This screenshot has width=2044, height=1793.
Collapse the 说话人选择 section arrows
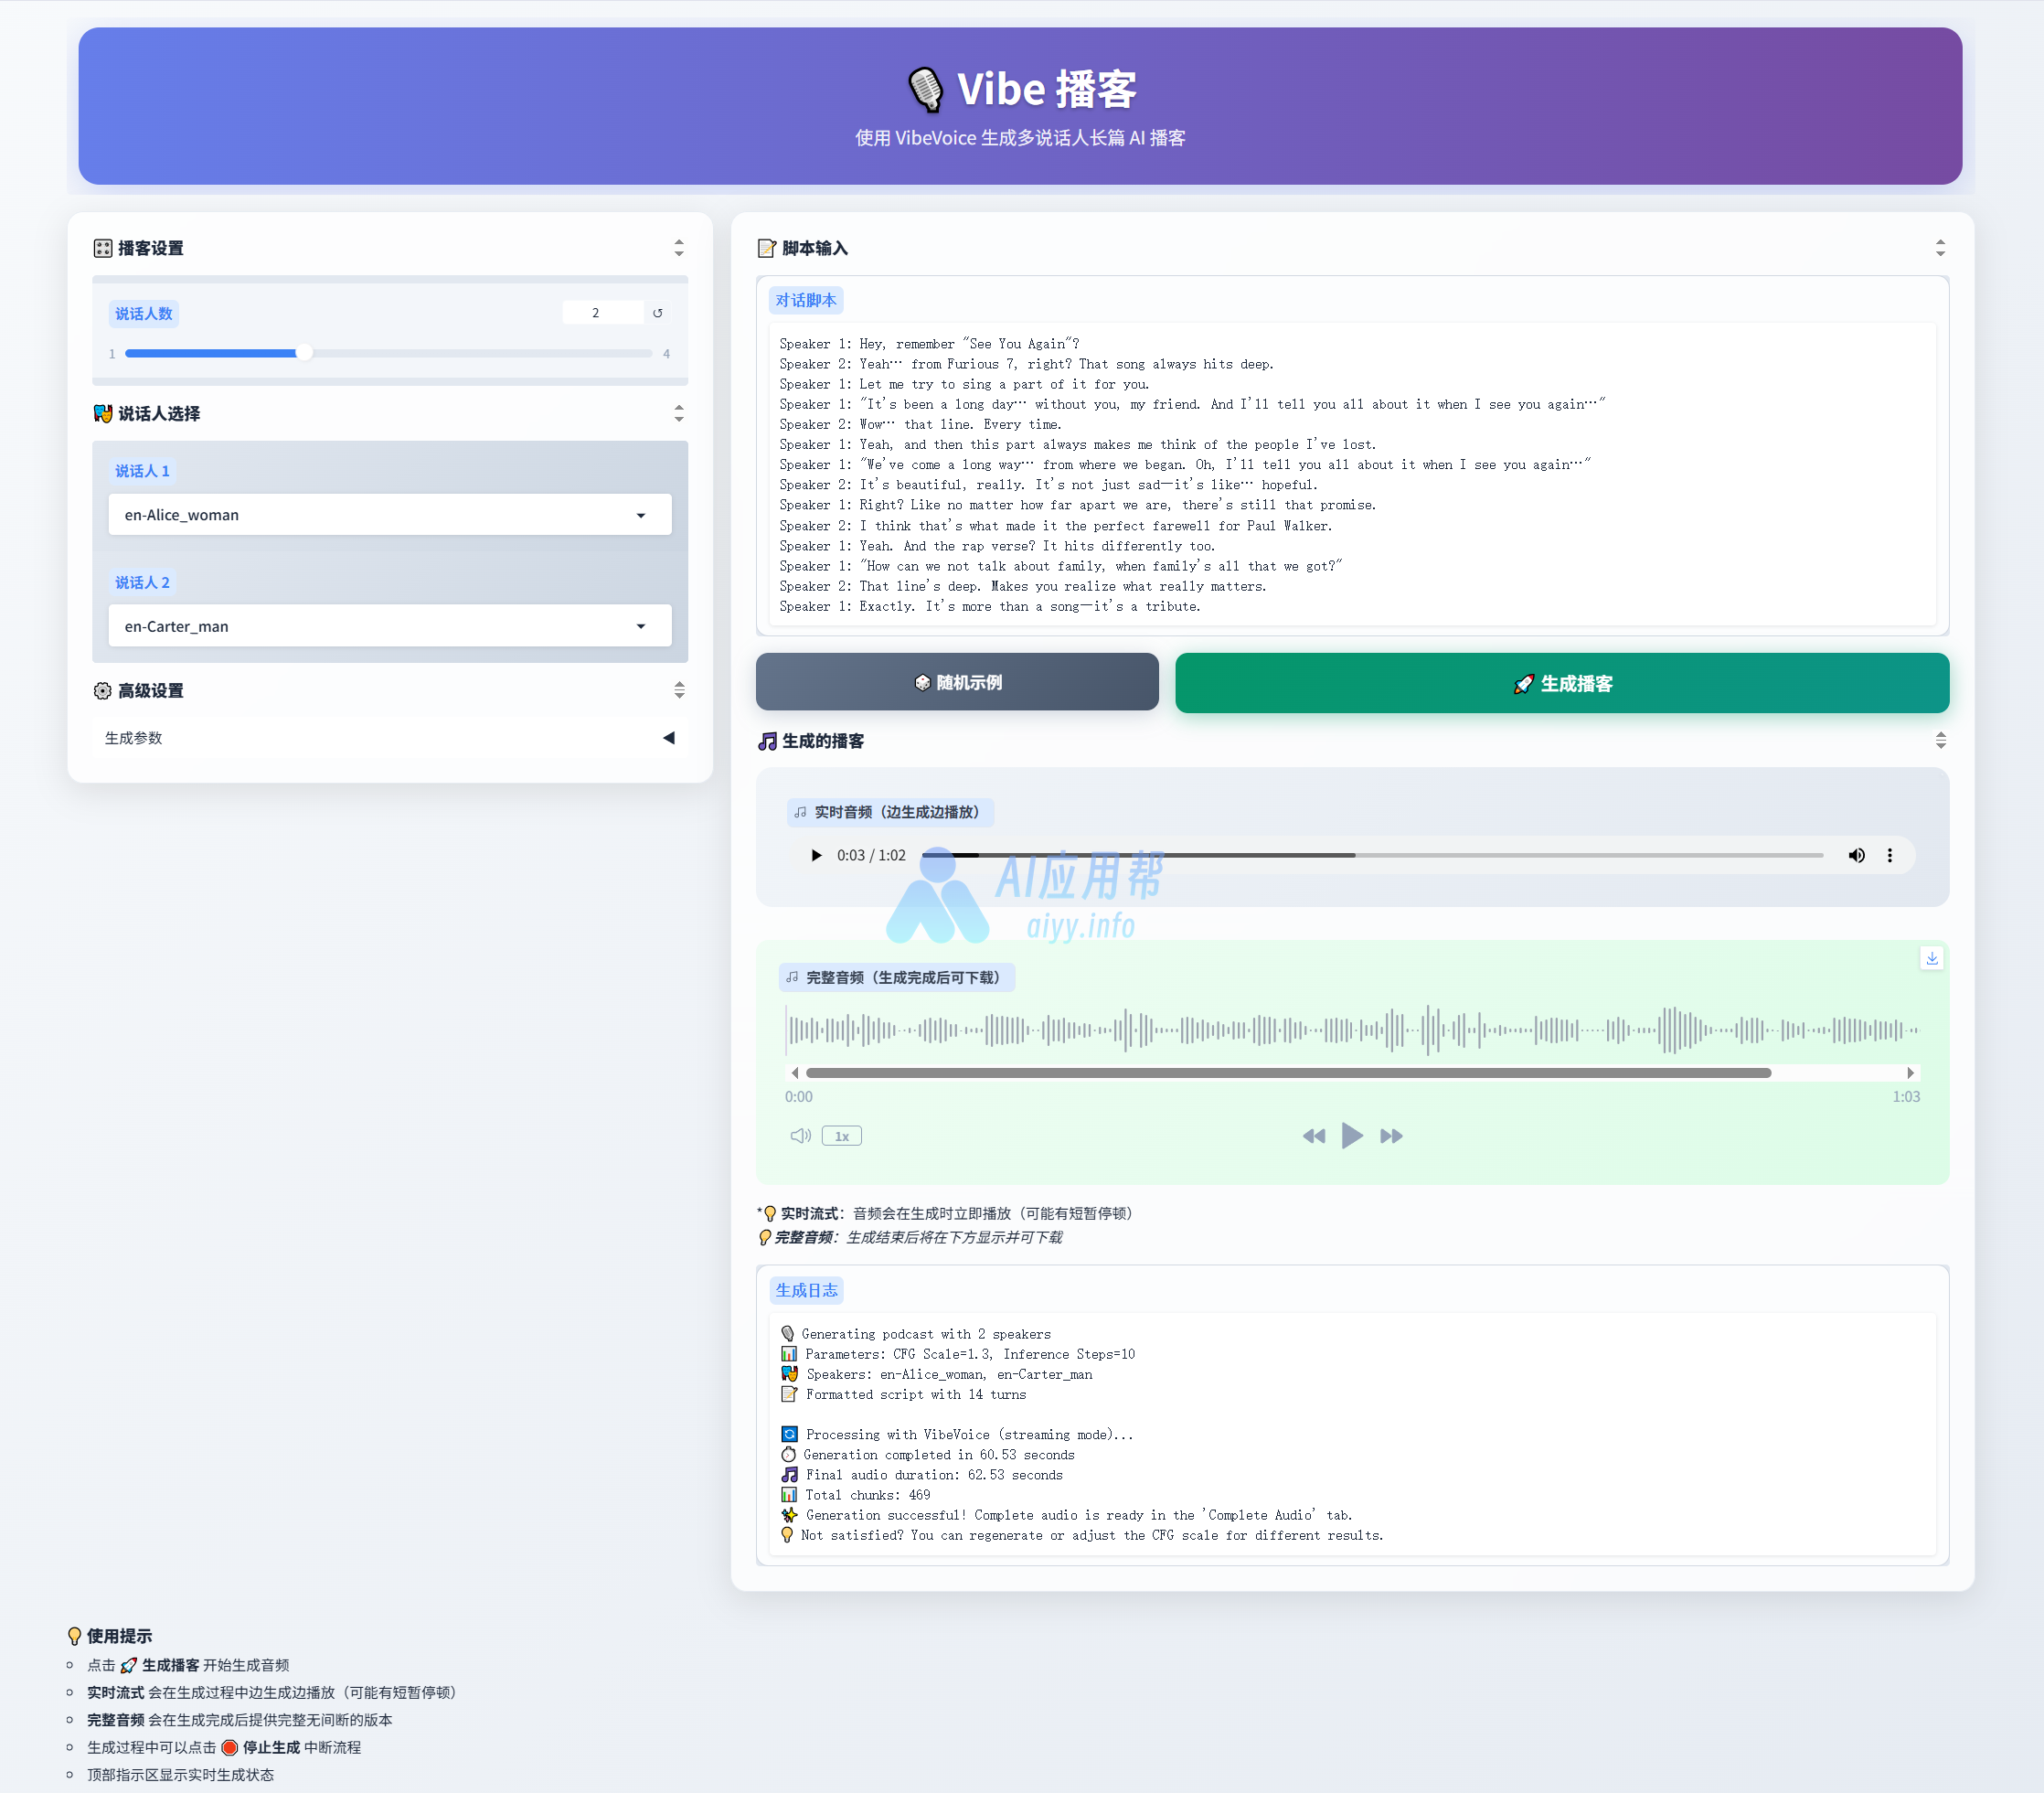pyautogui.click(x=679, y=413)
